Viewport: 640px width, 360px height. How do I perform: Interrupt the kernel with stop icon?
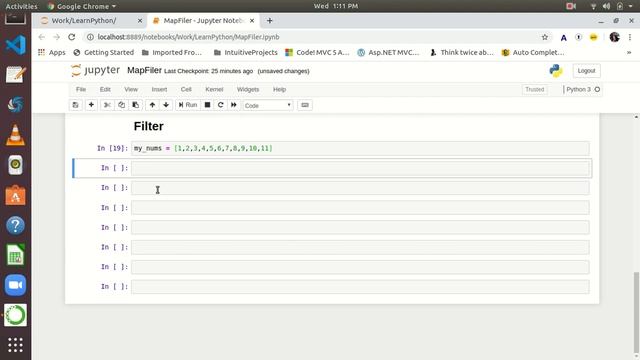pyautogui.click(x=207, y=105)
